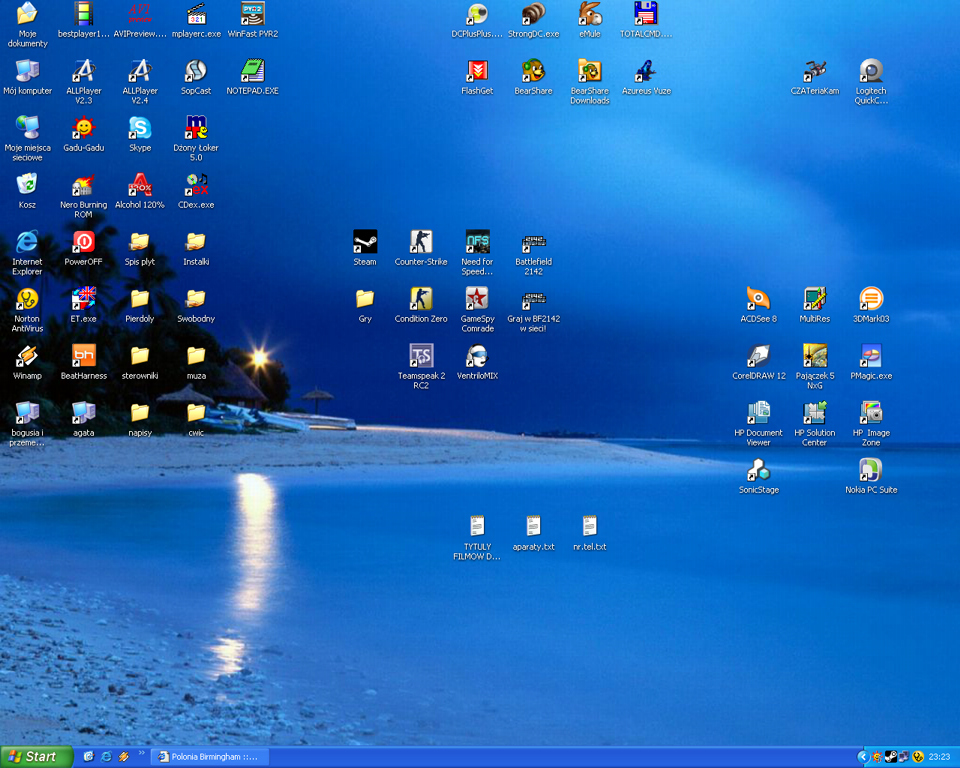Select the muza folder

pos(196,357)
